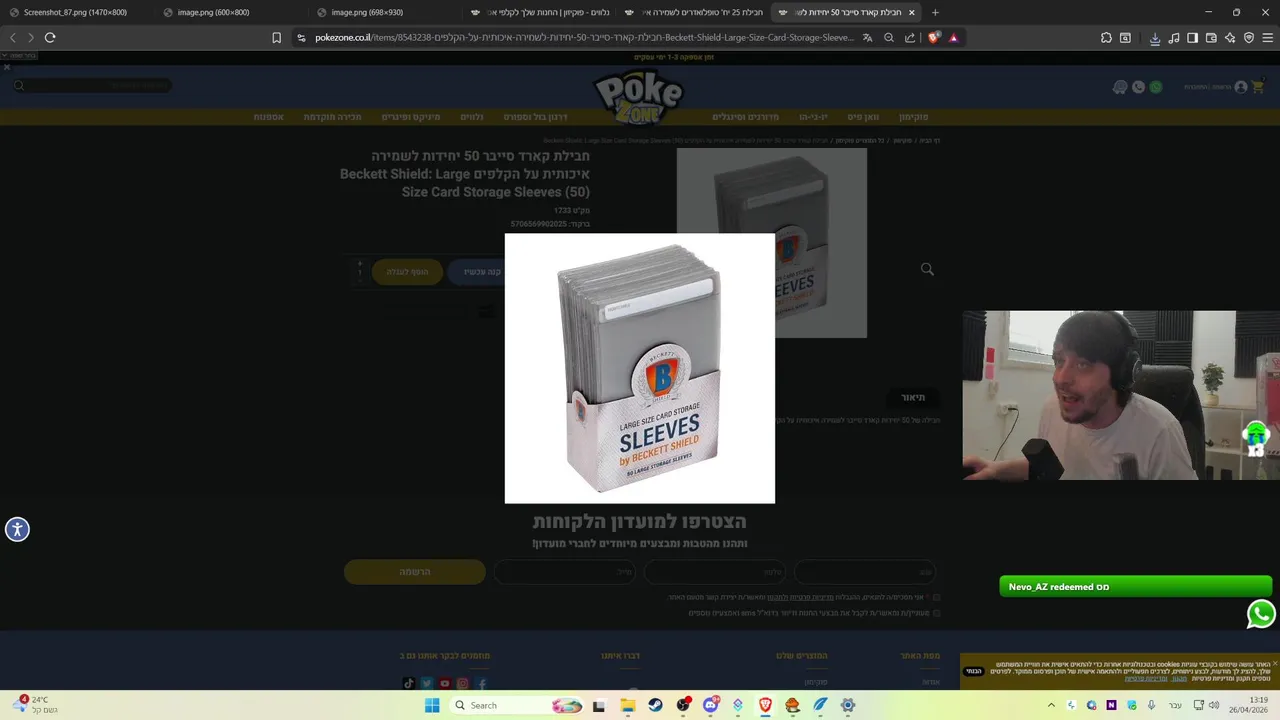Accept cookies with the הבנתי button
The image size is (1280, 720).
click(x=973, y=671)
